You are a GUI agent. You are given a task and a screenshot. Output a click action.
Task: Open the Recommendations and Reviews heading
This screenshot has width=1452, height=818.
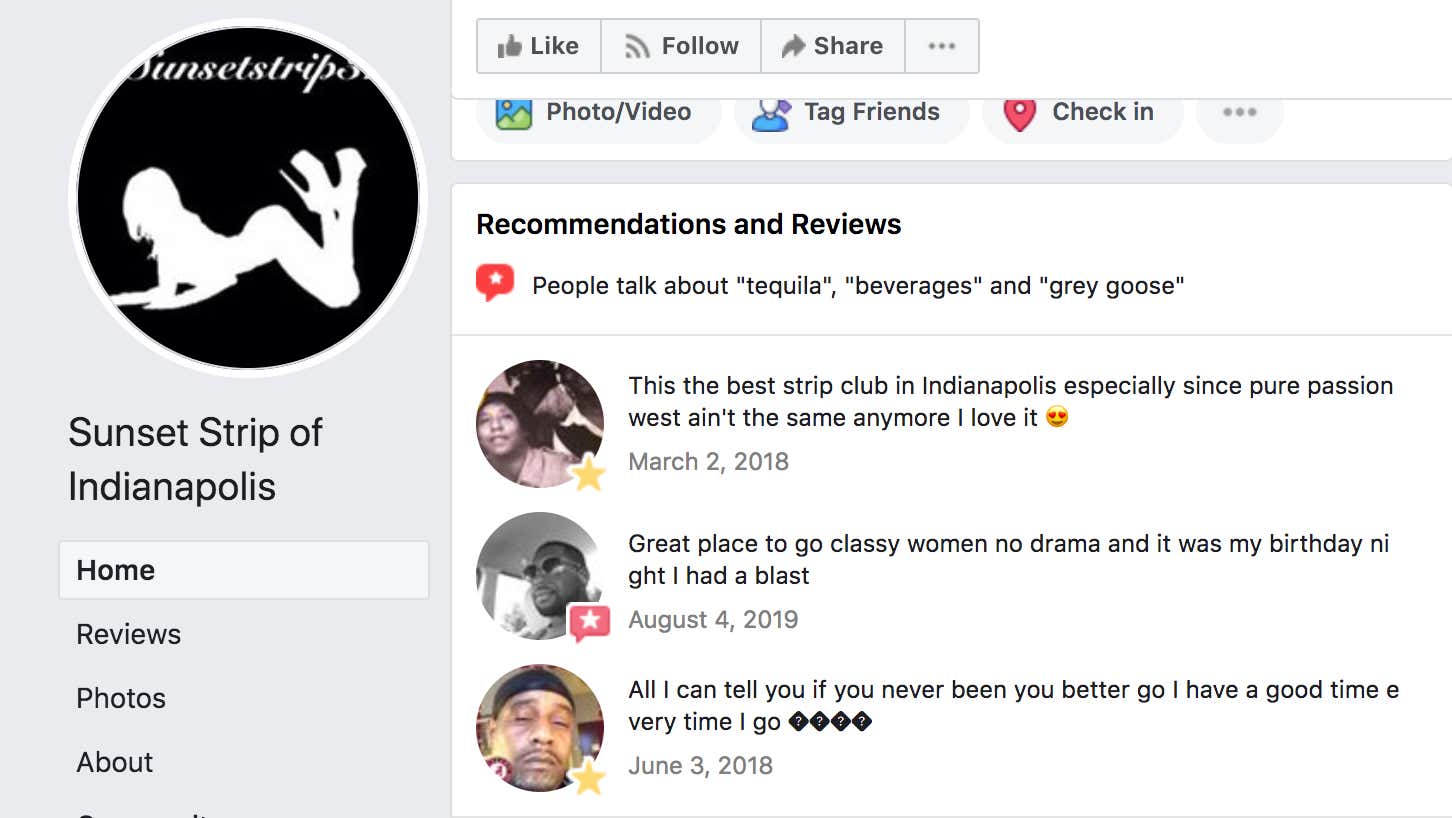(689, 224)
